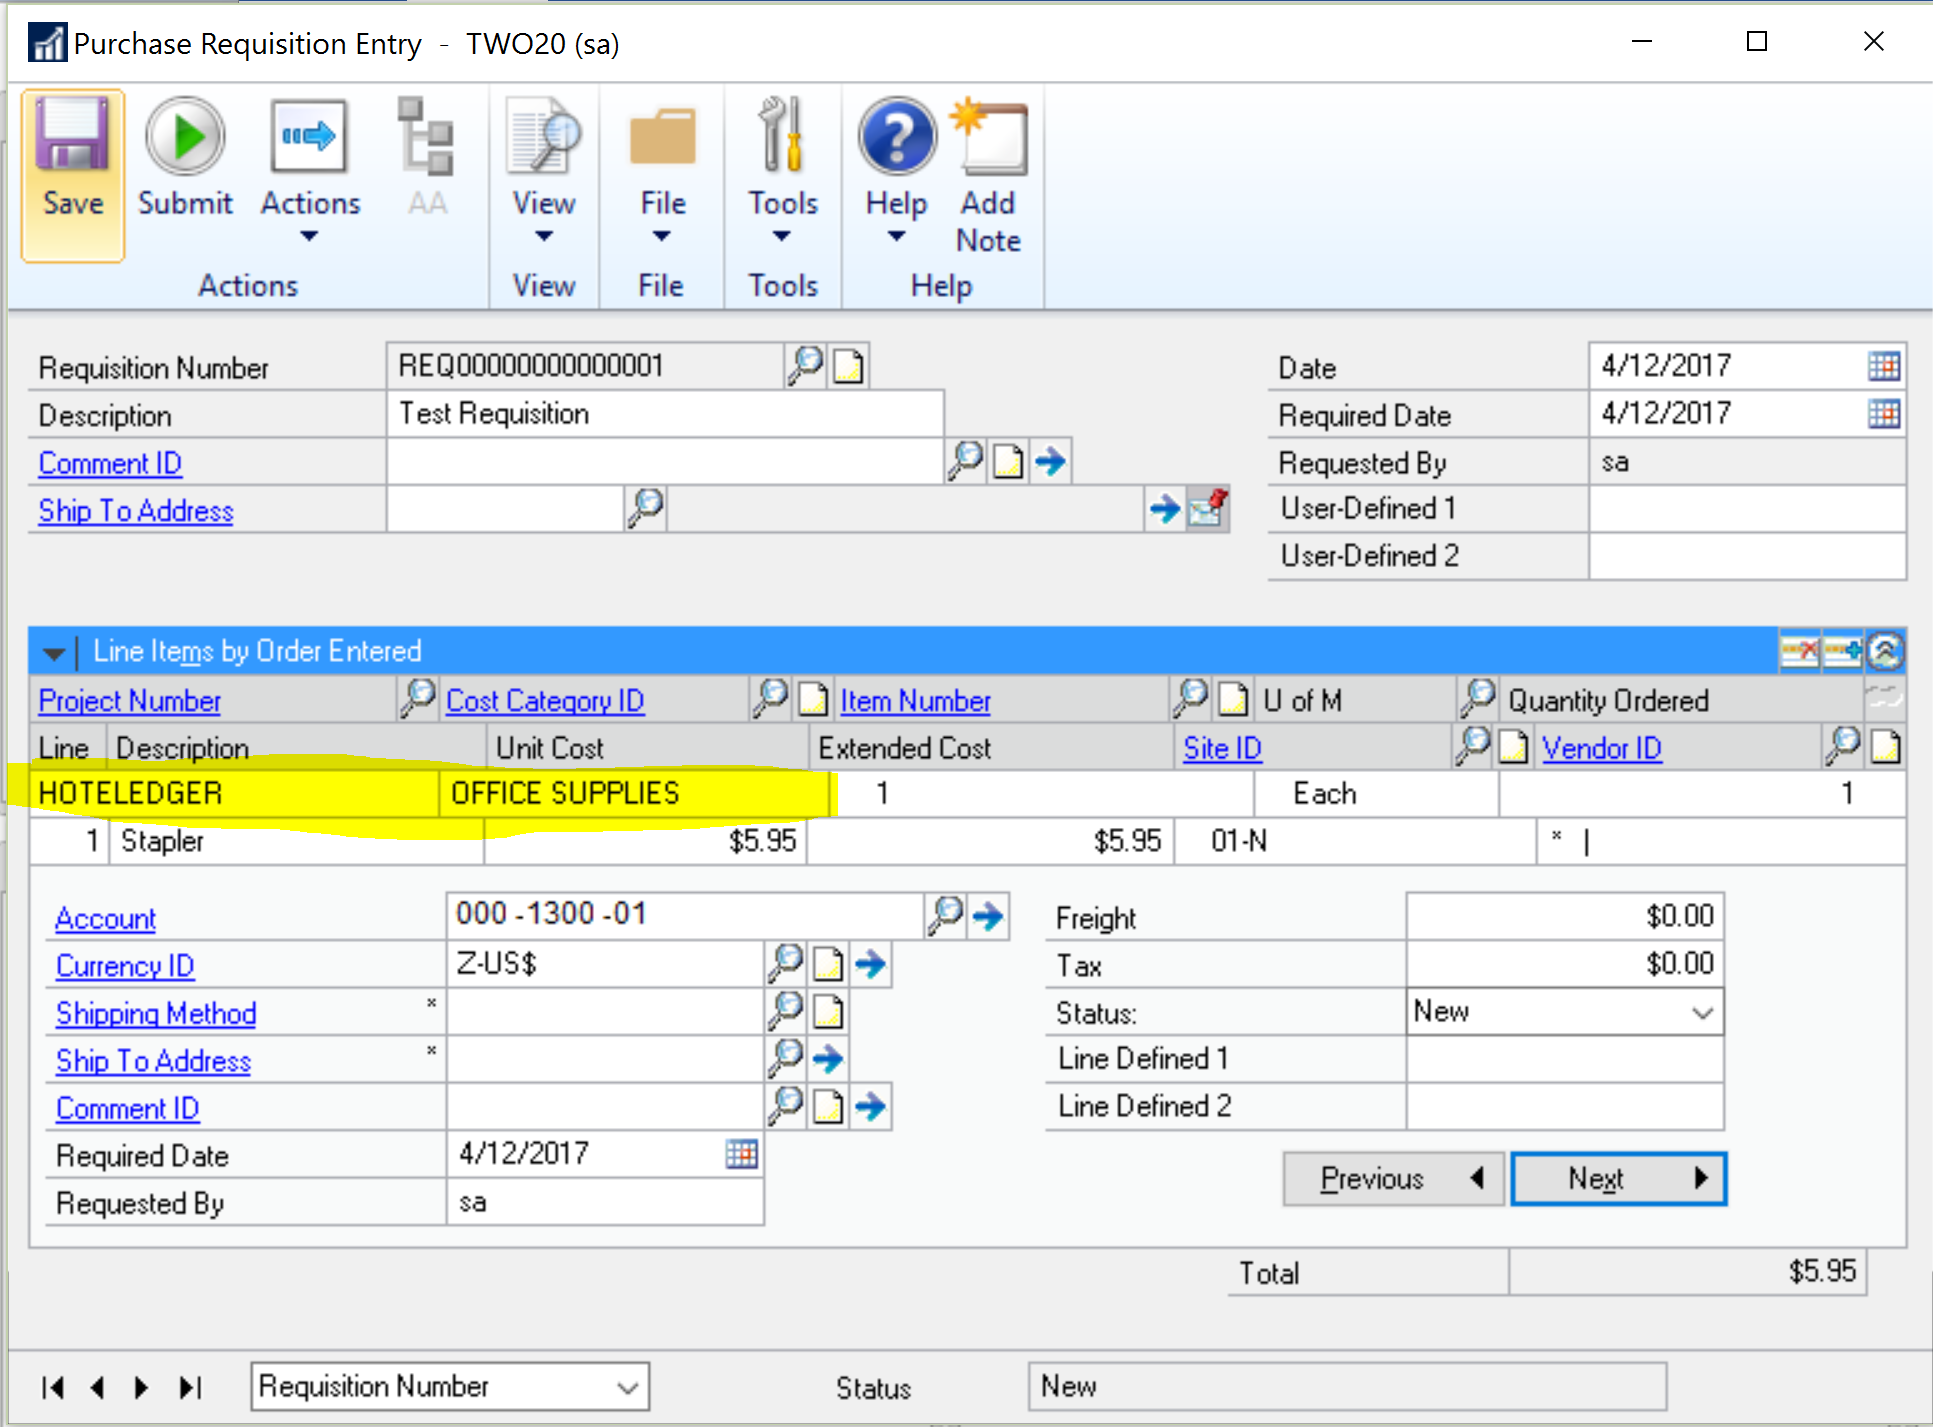Open the Line Items by Order Entered dropdown arrow

click(x=54, y=653)
